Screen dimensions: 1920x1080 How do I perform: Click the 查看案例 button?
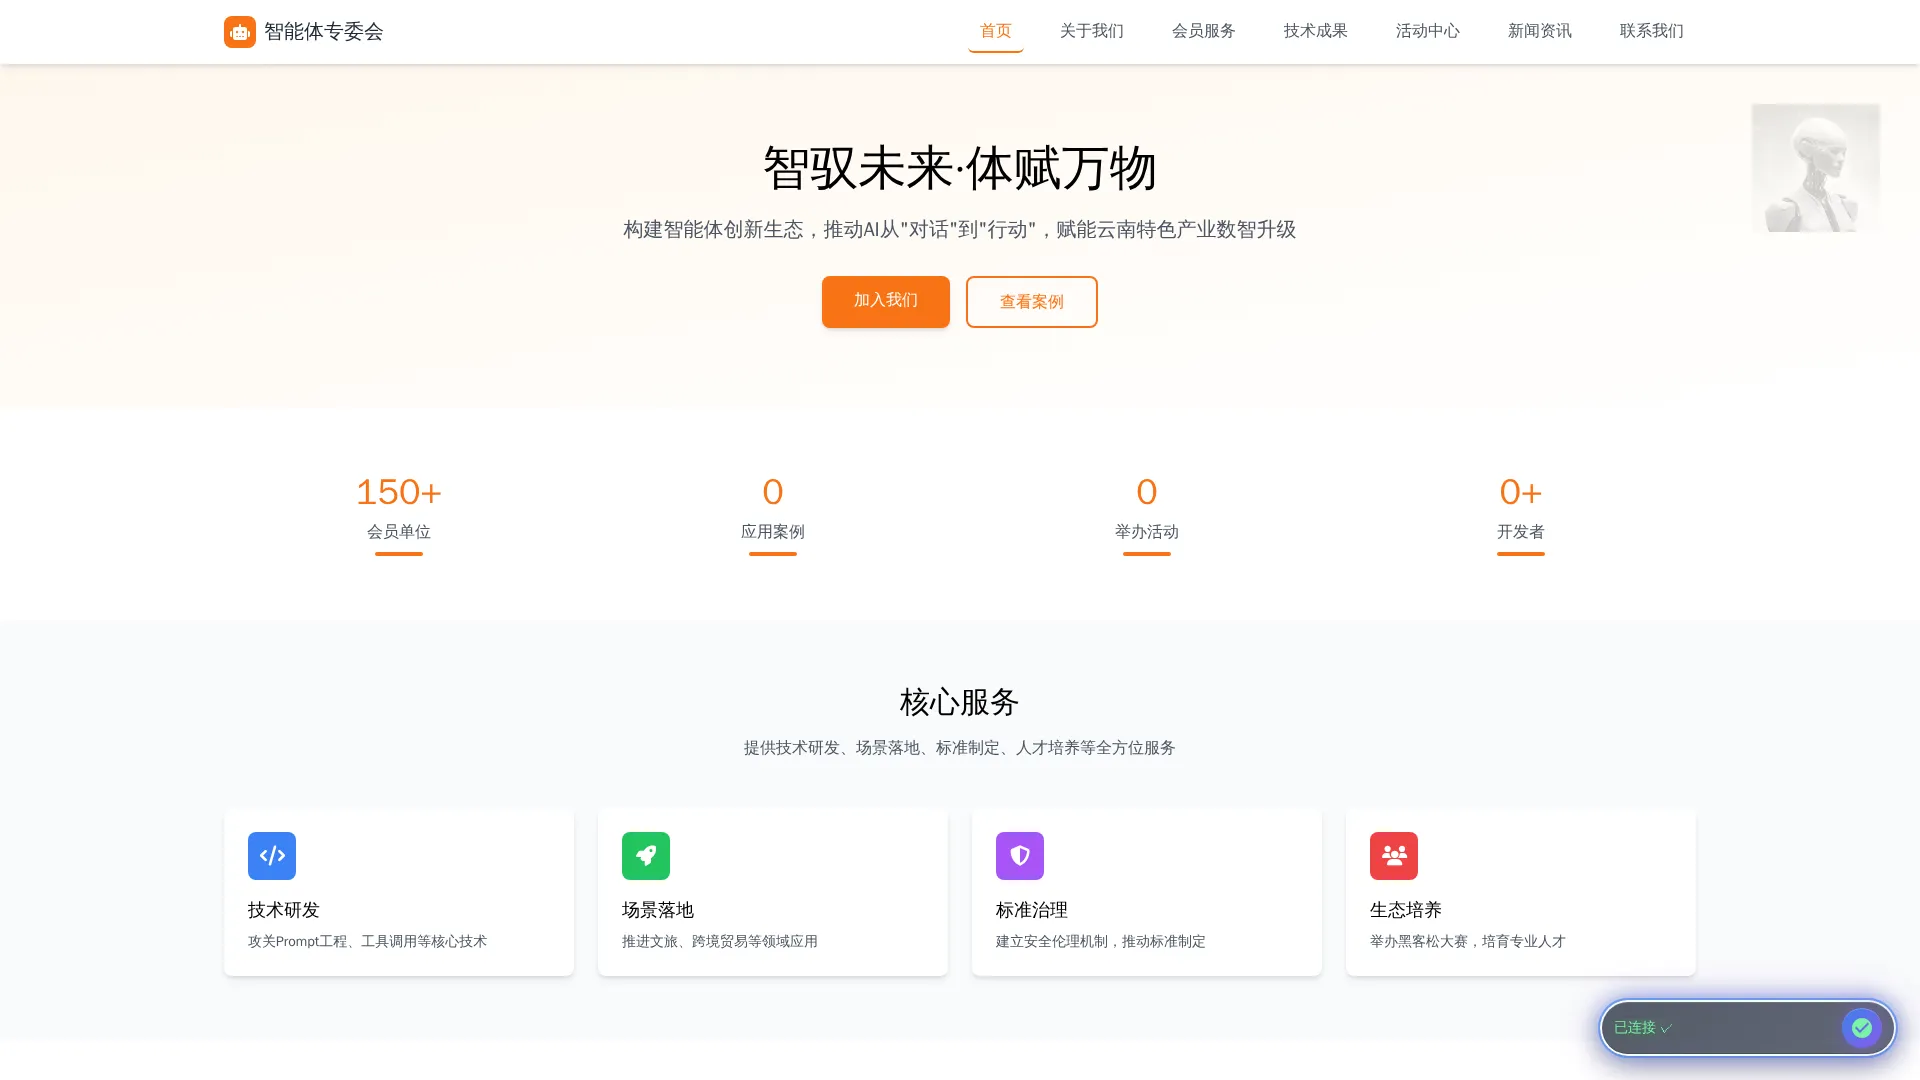pyautogui.click(x=1031, y=301)
